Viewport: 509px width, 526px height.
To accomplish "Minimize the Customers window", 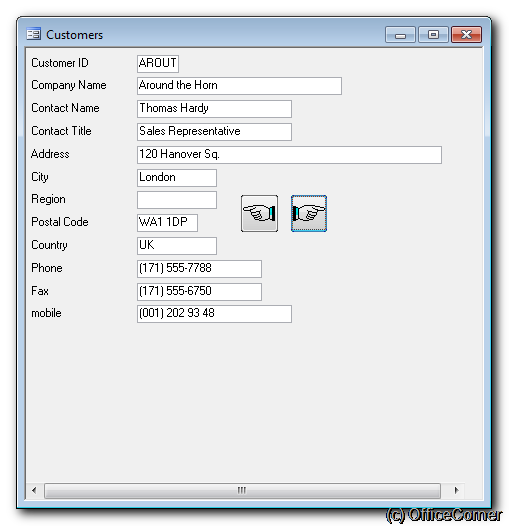I will [400, 35].
